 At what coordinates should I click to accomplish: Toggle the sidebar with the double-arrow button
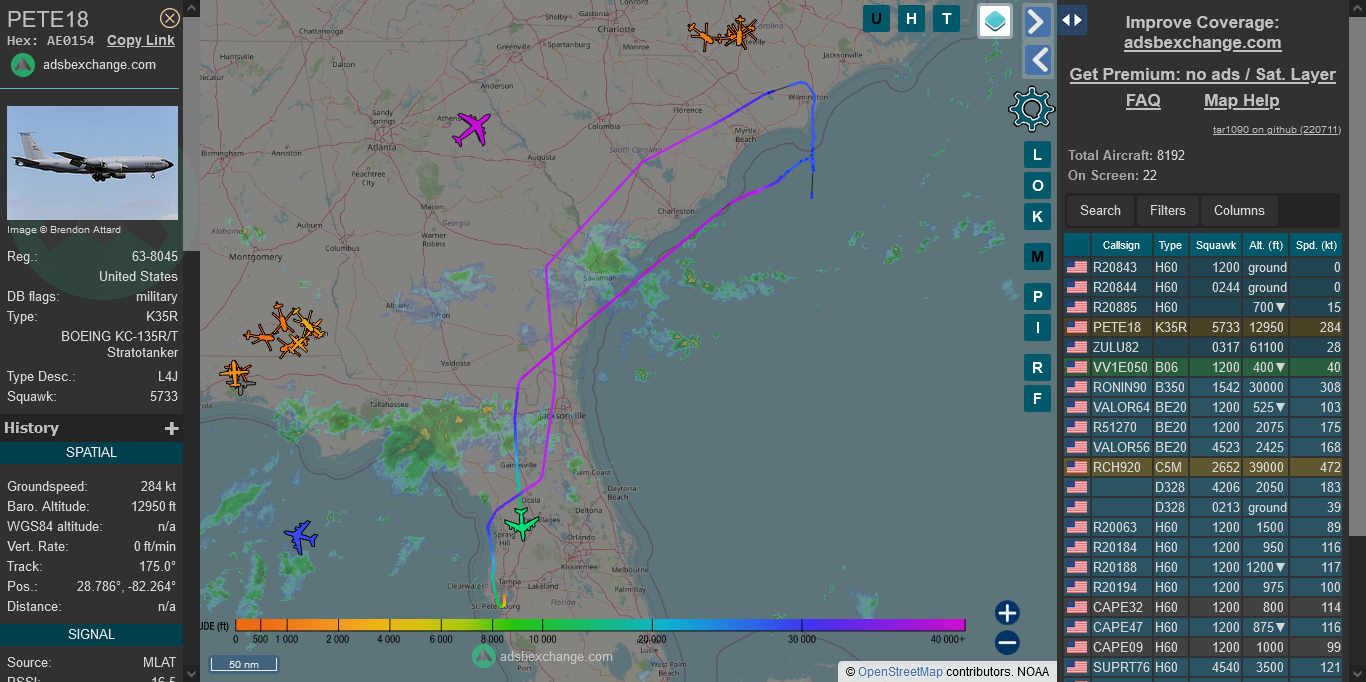click(1071, 20)
